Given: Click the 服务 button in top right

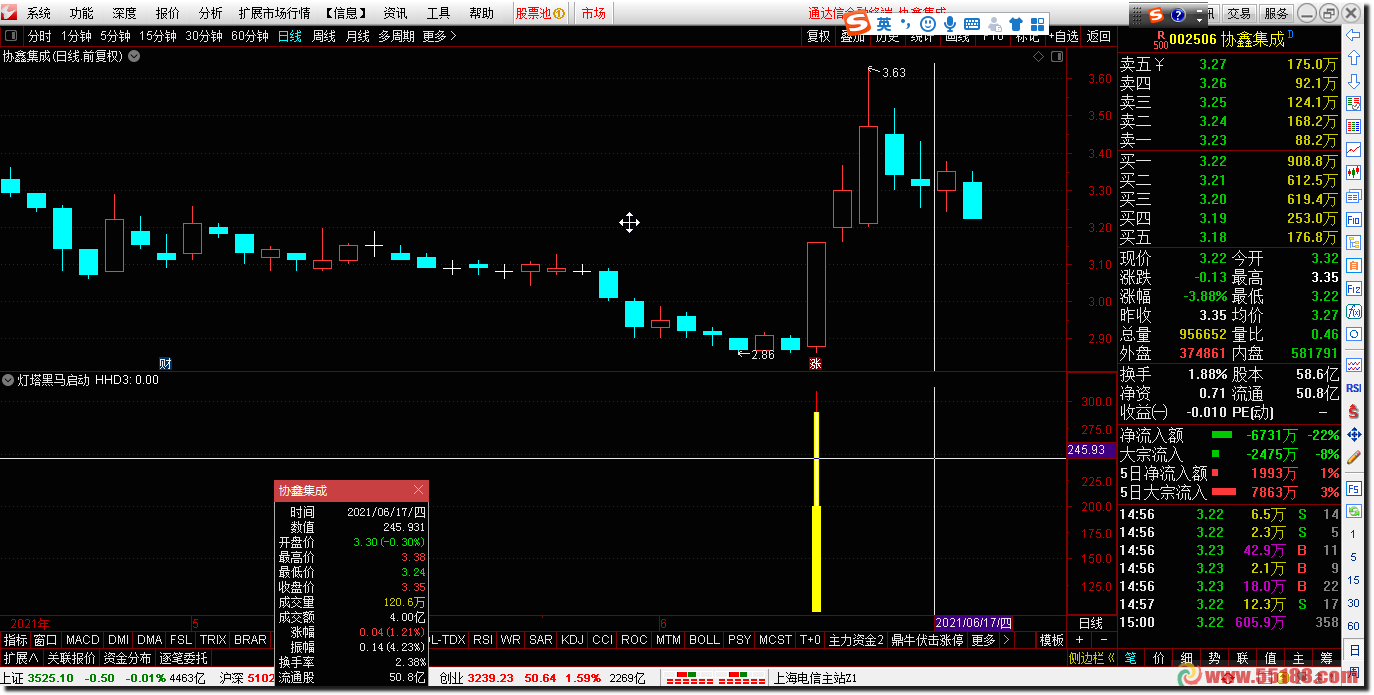Looking at the screenshot, I should point(1276,14).
